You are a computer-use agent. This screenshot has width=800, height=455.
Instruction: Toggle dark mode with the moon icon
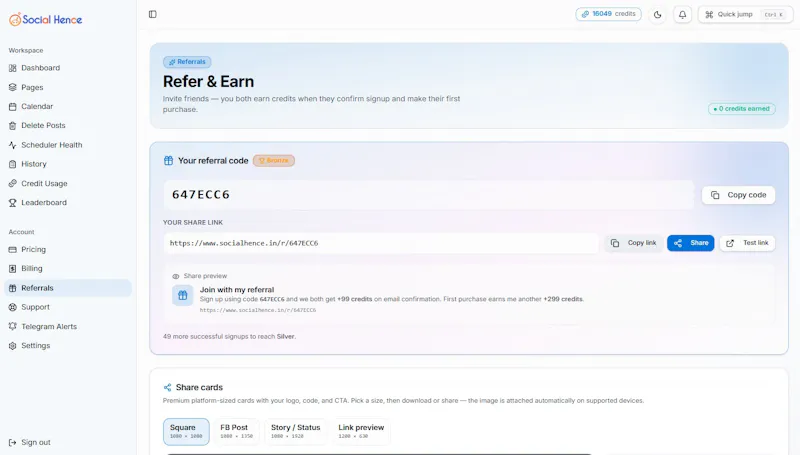pyautogui.click(x=658, y=15)
